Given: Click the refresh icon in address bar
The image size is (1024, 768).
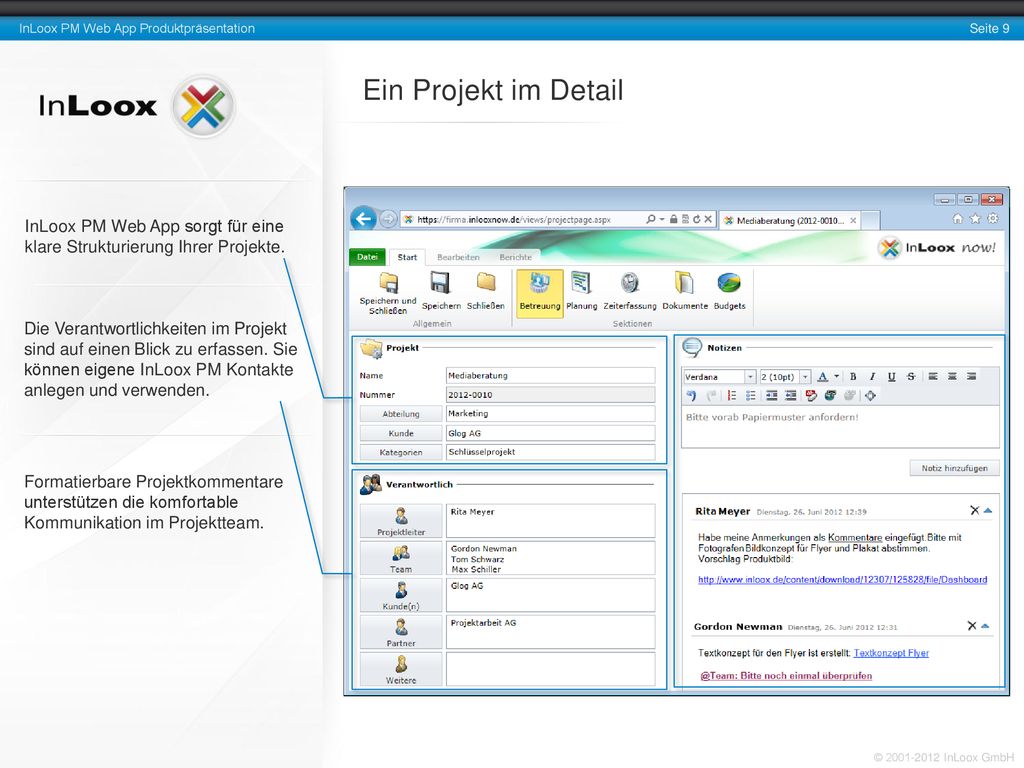Looking at the screenshot, I should tap(696, 219).
